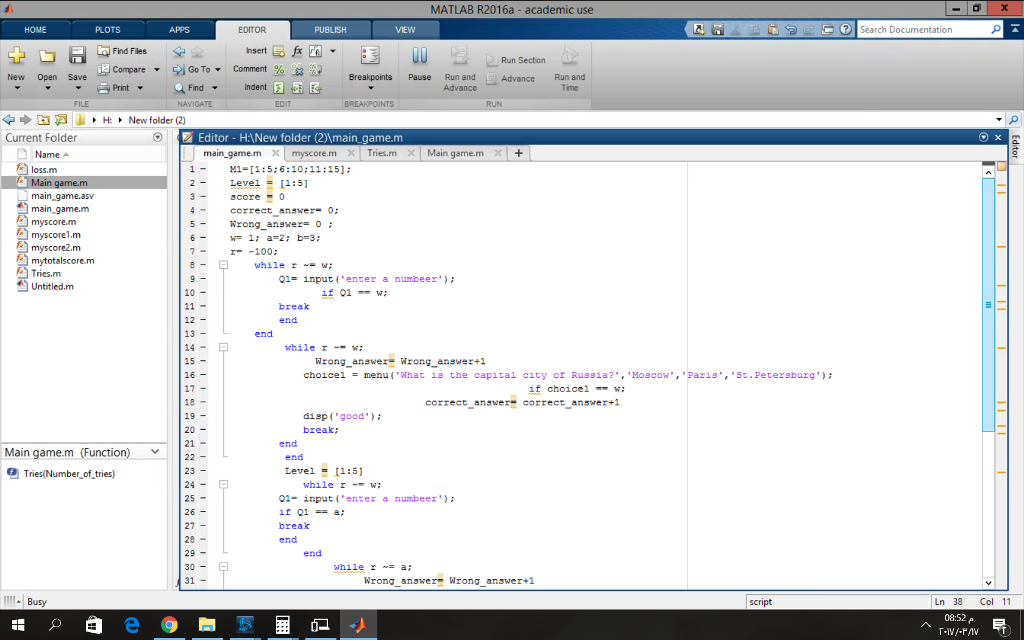Click the editor scroll down arrow
The height and width of the screenshot is (640, 1024).
tap(988, 583)
